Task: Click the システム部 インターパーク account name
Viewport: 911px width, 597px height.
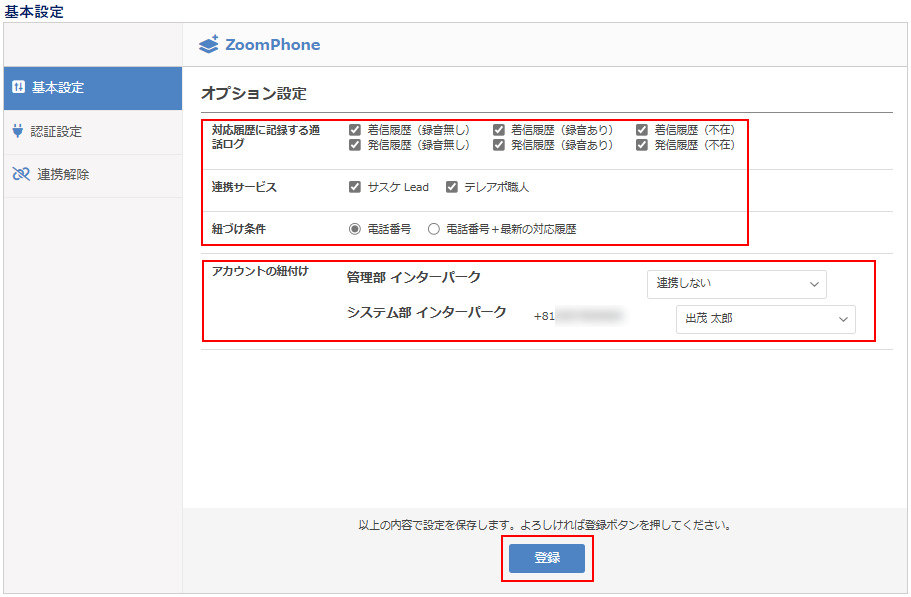Action: coord(426,312)
